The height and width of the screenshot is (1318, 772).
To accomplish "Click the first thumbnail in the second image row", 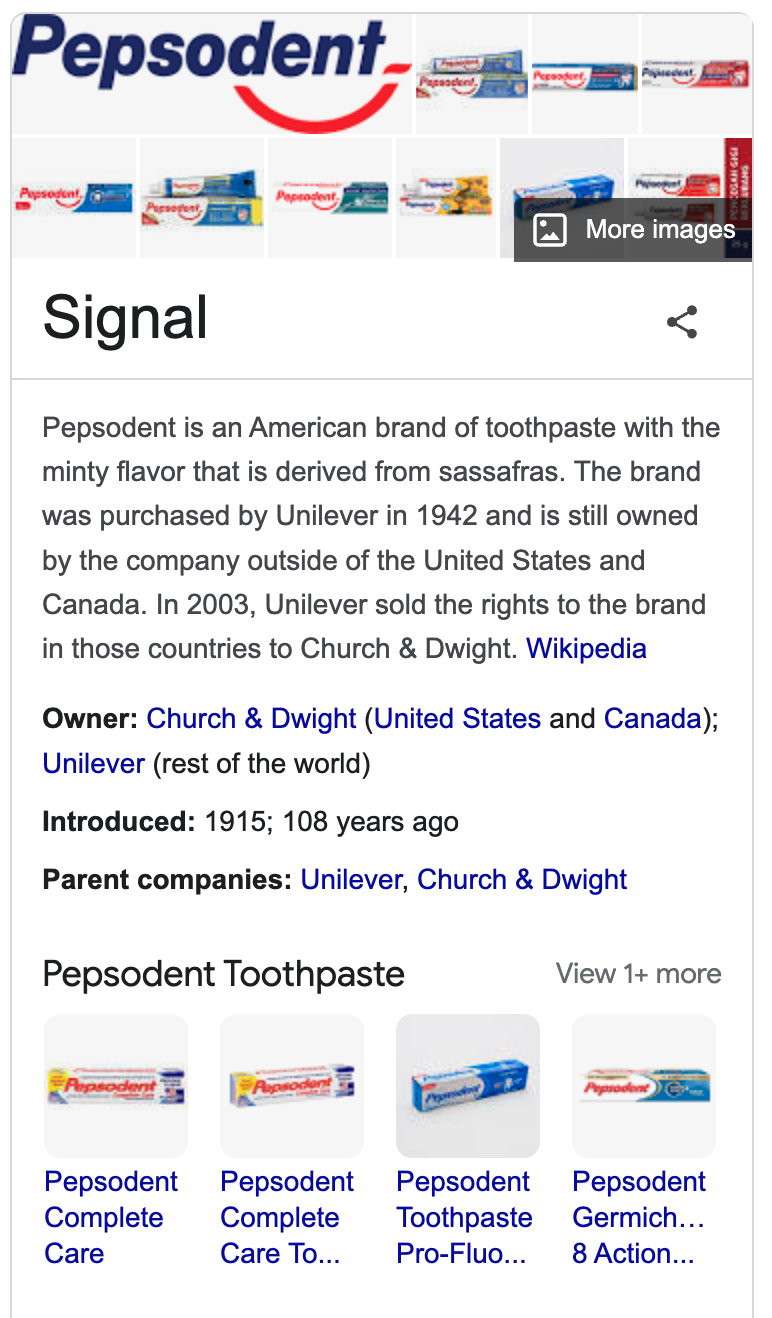I will point(74,198).
